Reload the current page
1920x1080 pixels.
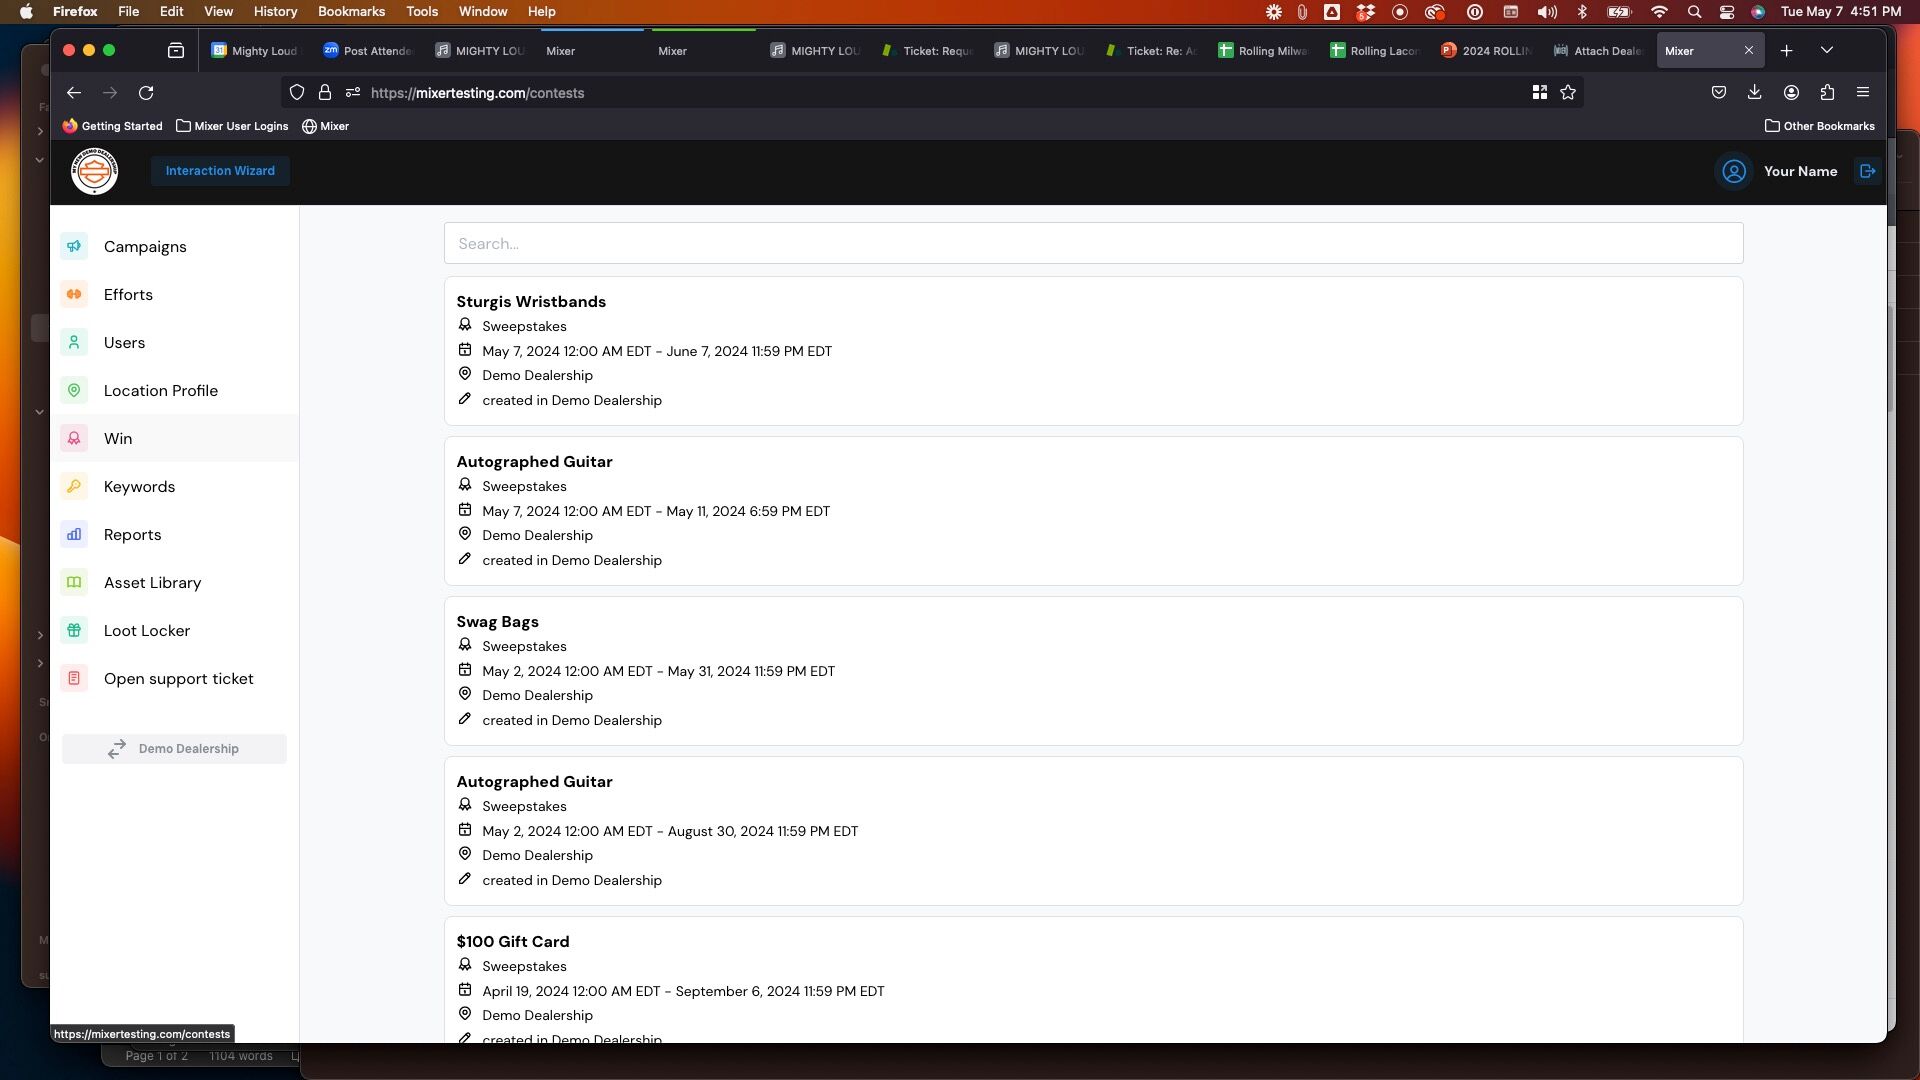point(146,93)
